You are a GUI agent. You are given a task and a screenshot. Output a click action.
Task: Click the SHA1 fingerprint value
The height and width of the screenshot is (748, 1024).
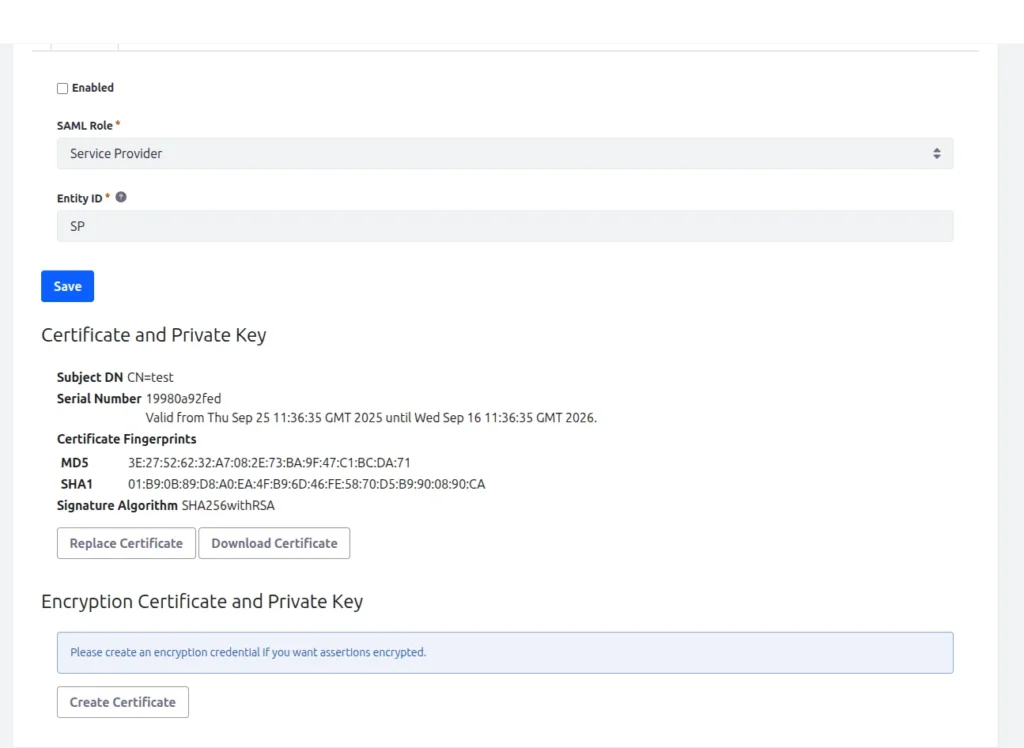click(306, 484)
